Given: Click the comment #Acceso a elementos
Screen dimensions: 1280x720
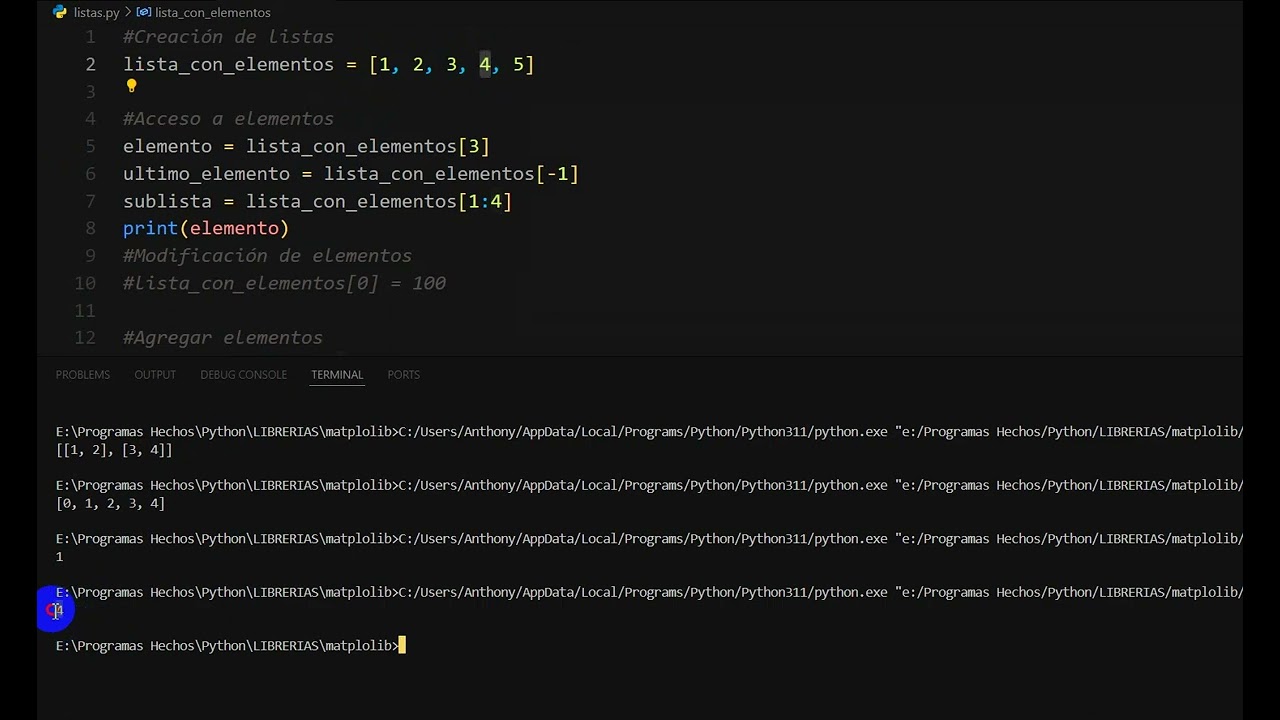Looking at the screenshot, I should point(228,119).
